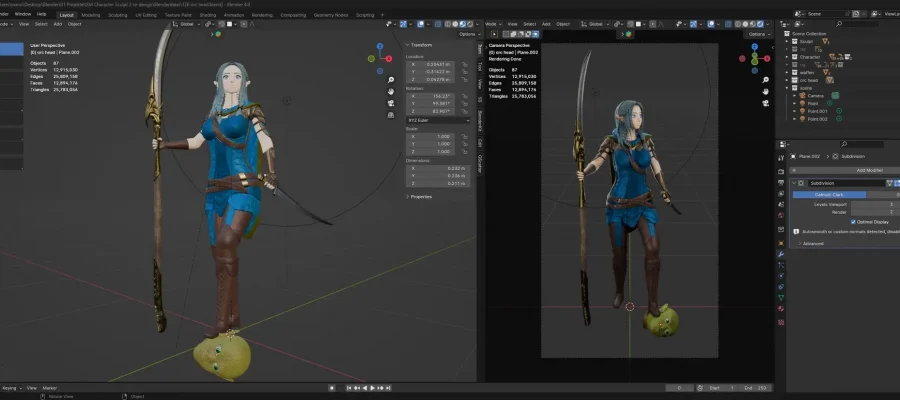This screenshot has height=400, width=900.
Task: Open the Window menu
Action: pyautogui.click(x=23, y=14)
